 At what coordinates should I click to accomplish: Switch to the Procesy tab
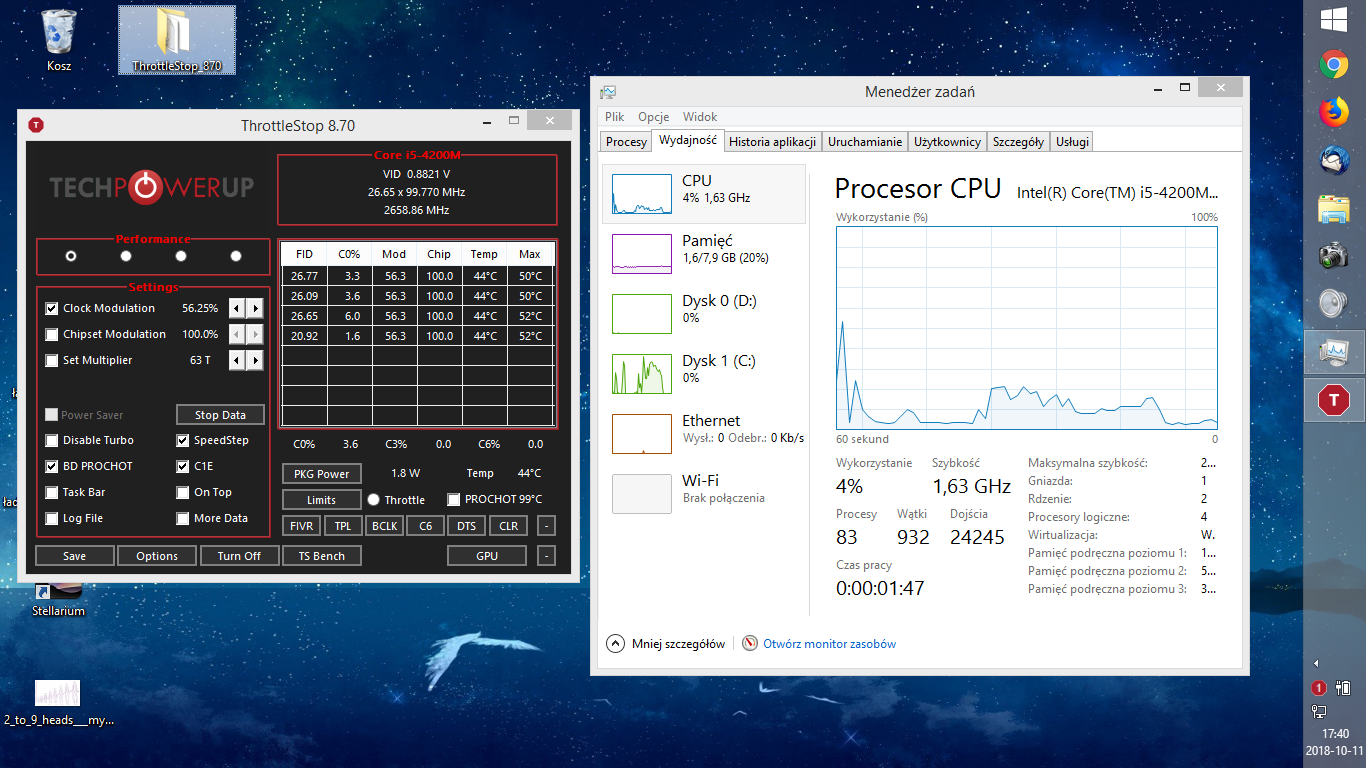(626, 142)
